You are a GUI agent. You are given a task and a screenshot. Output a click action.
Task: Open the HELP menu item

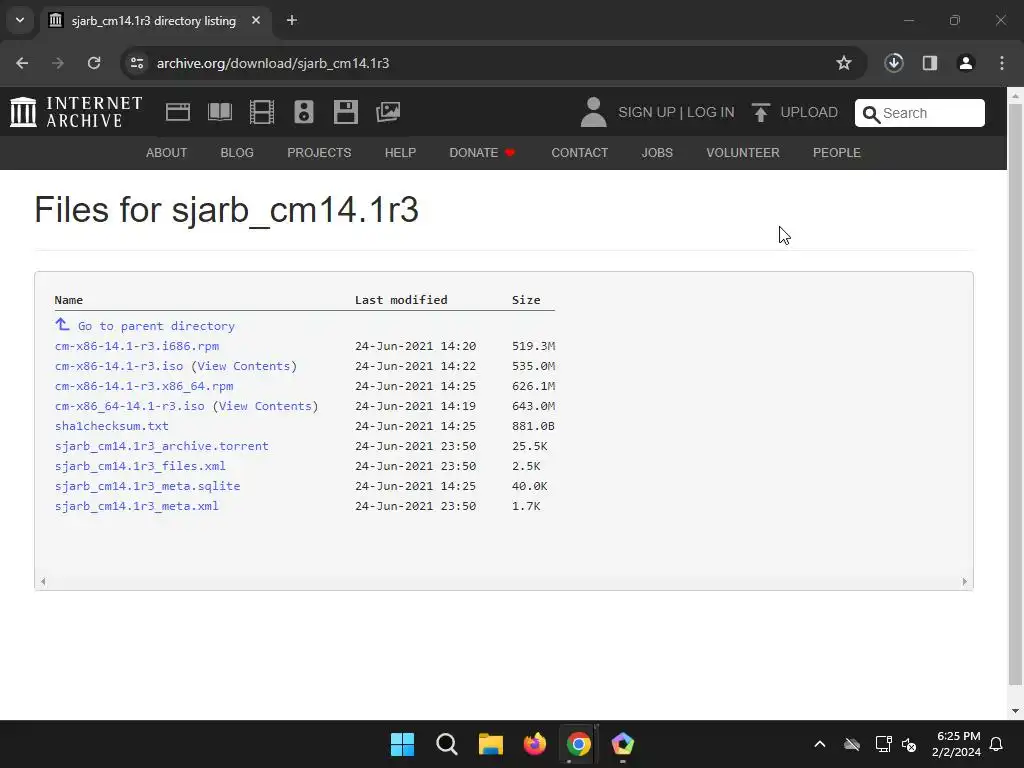(x=400, y=153)
